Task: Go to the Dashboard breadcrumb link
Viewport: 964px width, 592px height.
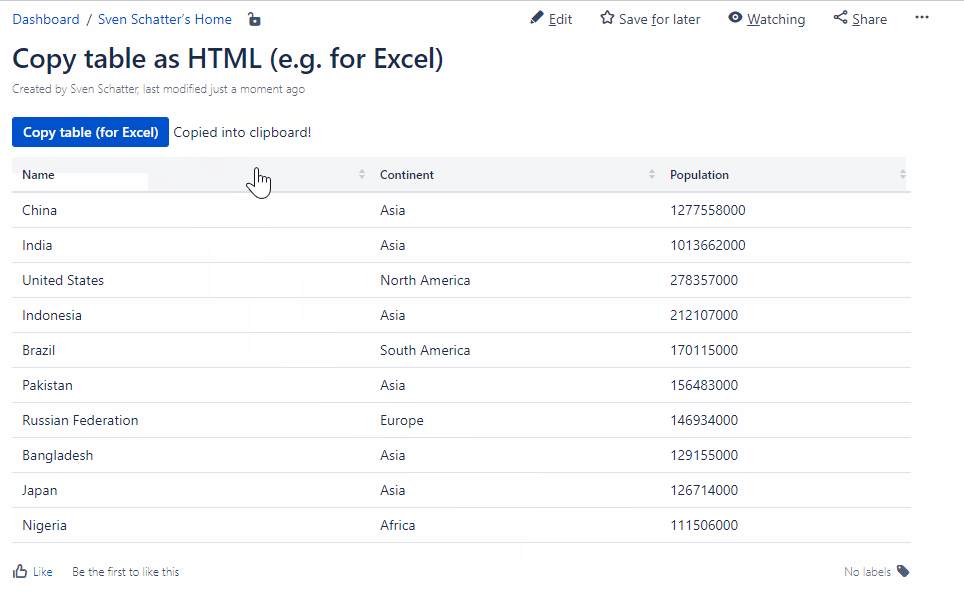Action: tap(46, 19)
